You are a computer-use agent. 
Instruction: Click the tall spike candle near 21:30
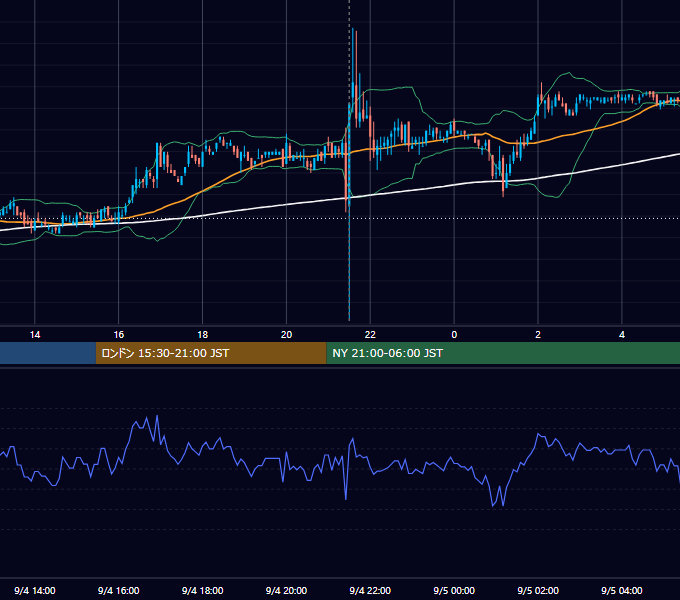(x=353, y=69)
